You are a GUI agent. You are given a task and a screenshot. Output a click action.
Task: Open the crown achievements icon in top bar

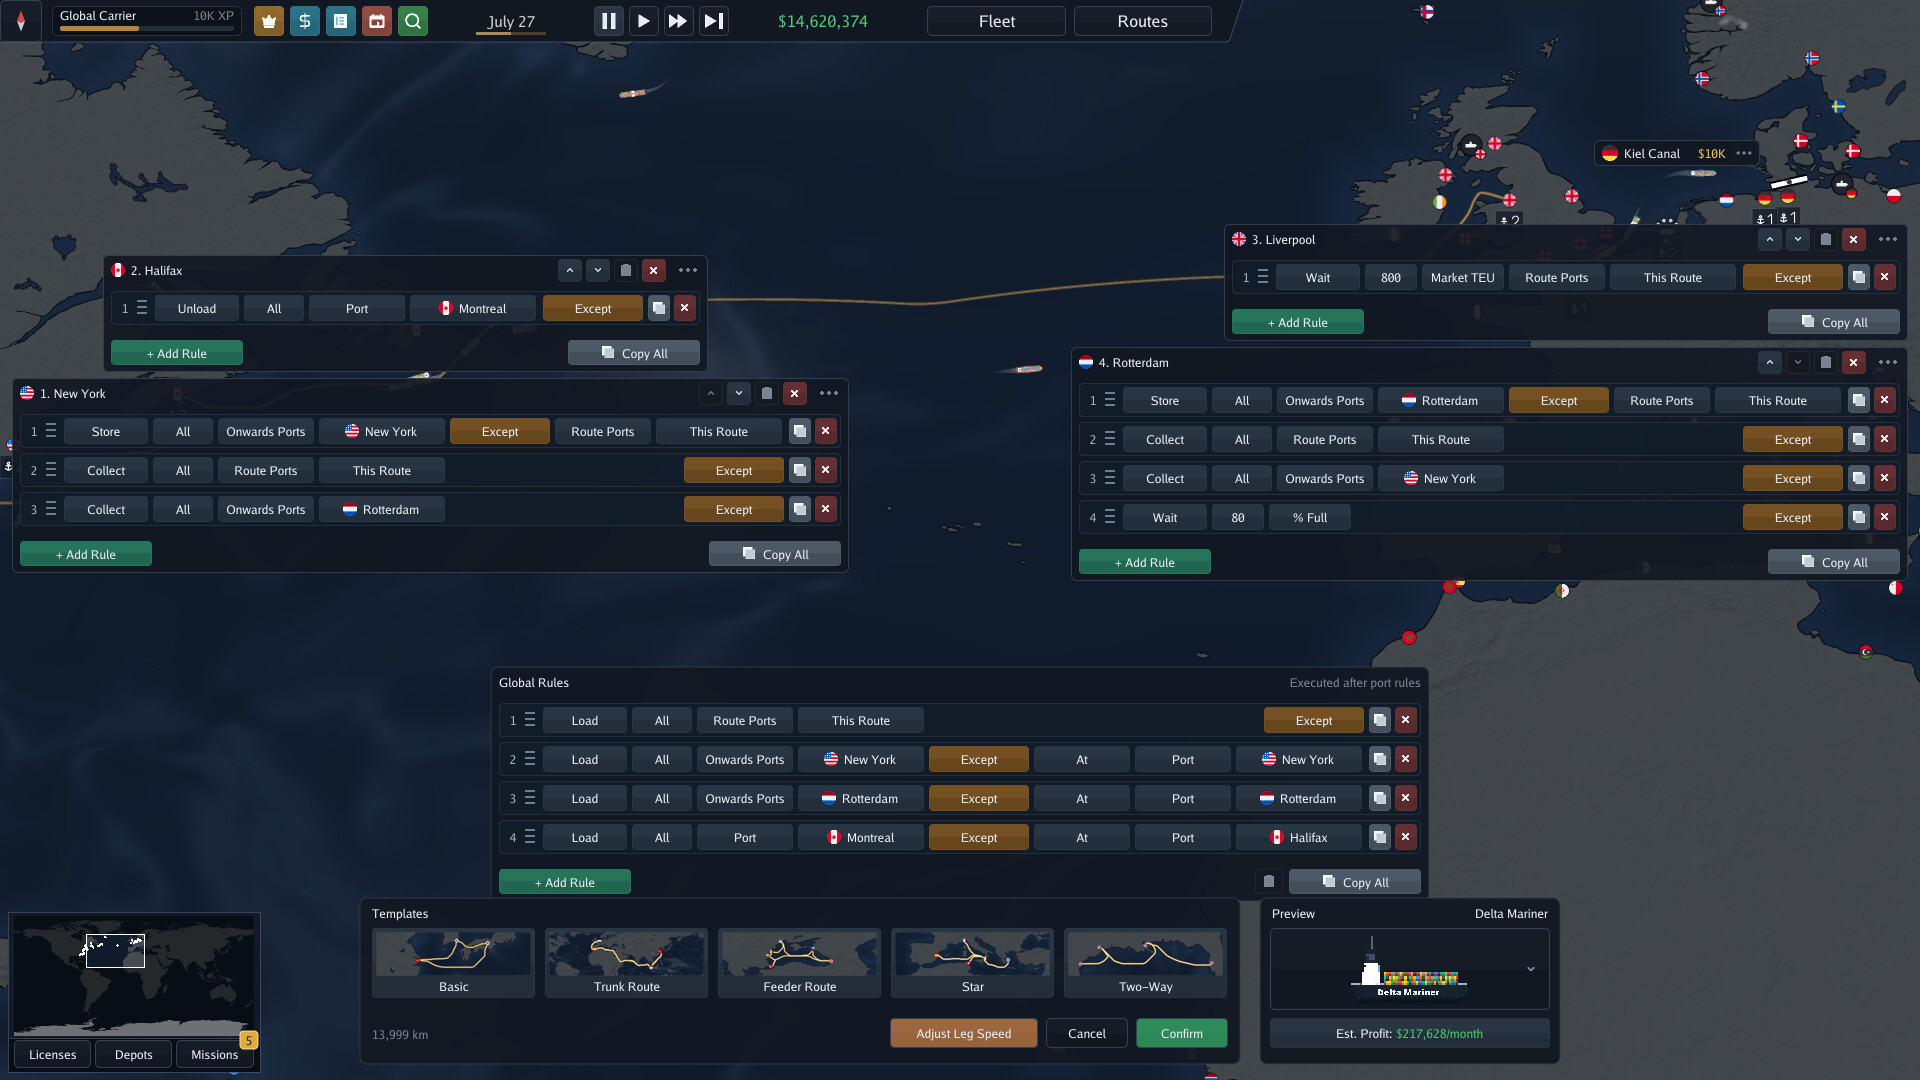(268, 21)
